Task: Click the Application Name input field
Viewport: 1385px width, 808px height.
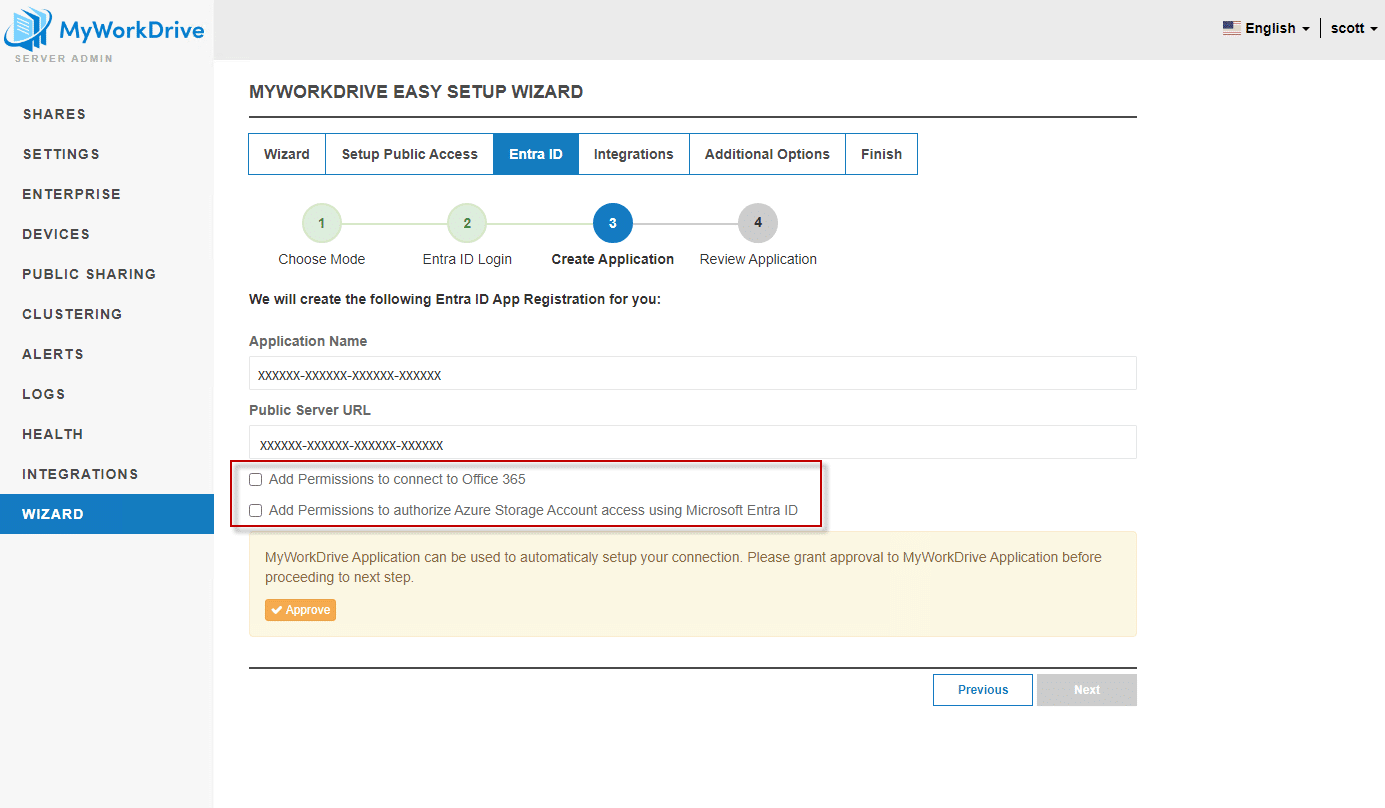Action: [692, 374]
